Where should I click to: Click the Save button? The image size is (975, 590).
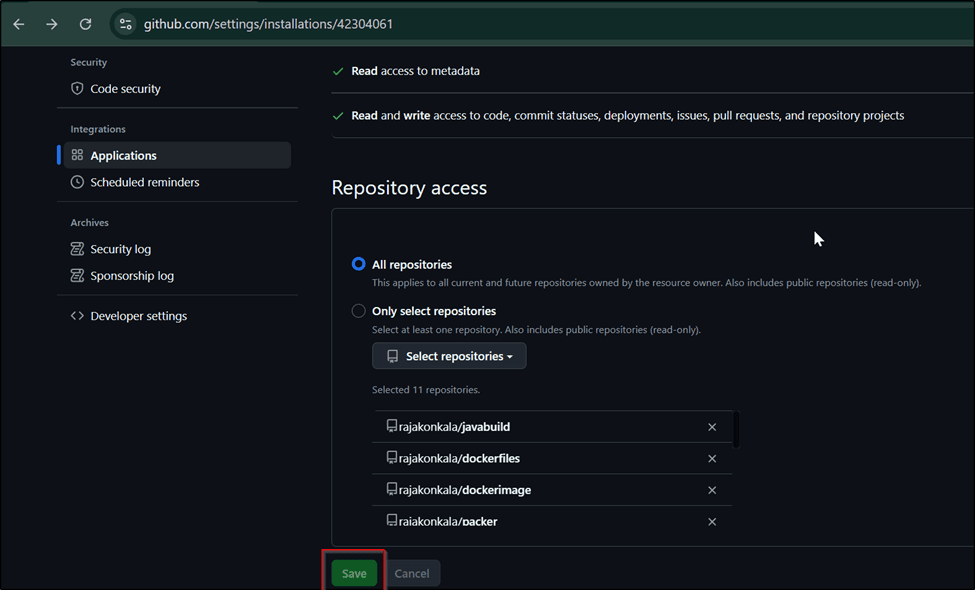pos(354,573)
